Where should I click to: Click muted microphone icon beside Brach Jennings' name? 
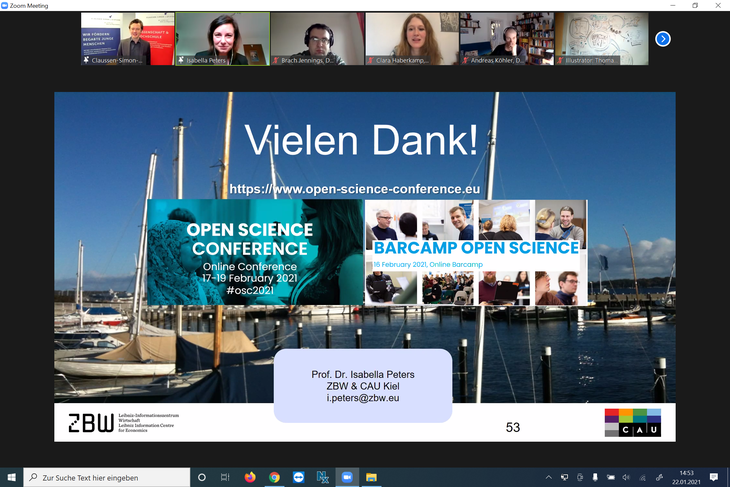click(276, 61)
